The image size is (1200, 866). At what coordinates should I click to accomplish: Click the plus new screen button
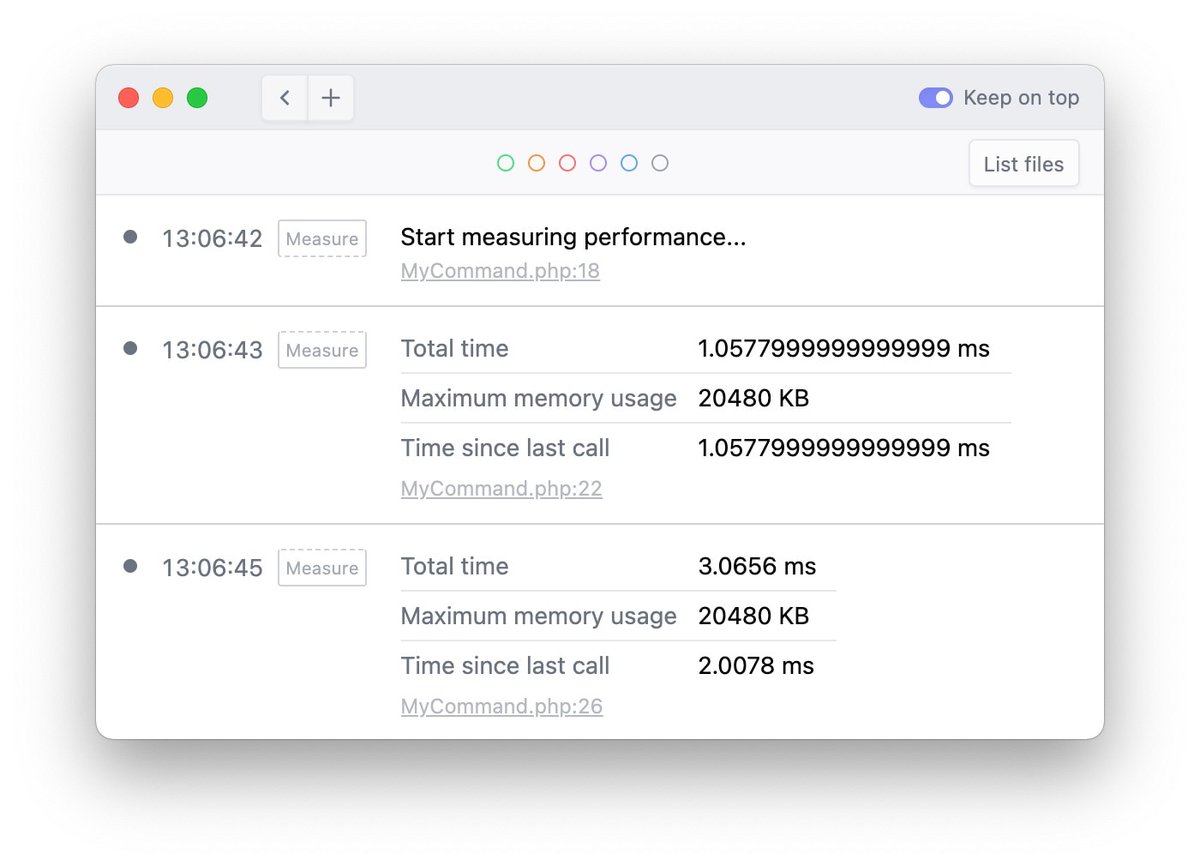point(331,98)
